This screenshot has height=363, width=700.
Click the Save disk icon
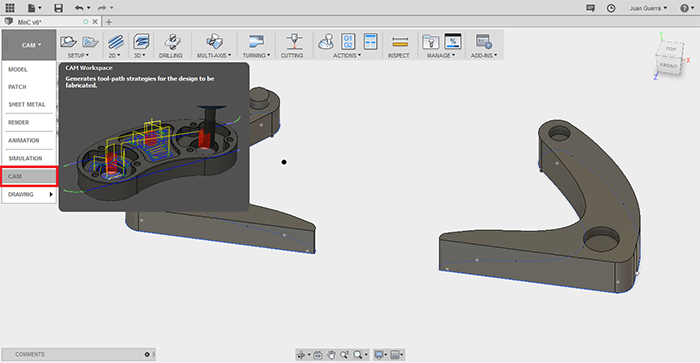pos(58,8)
